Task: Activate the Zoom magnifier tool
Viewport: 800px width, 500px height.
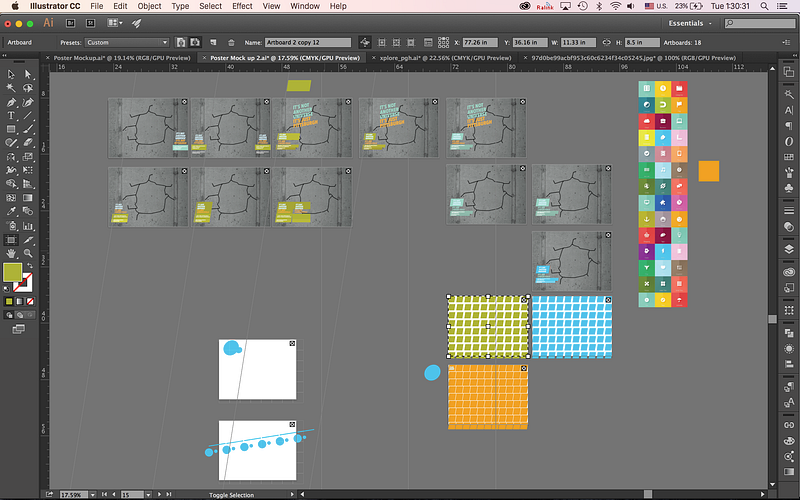Action: tap(27, 254)
